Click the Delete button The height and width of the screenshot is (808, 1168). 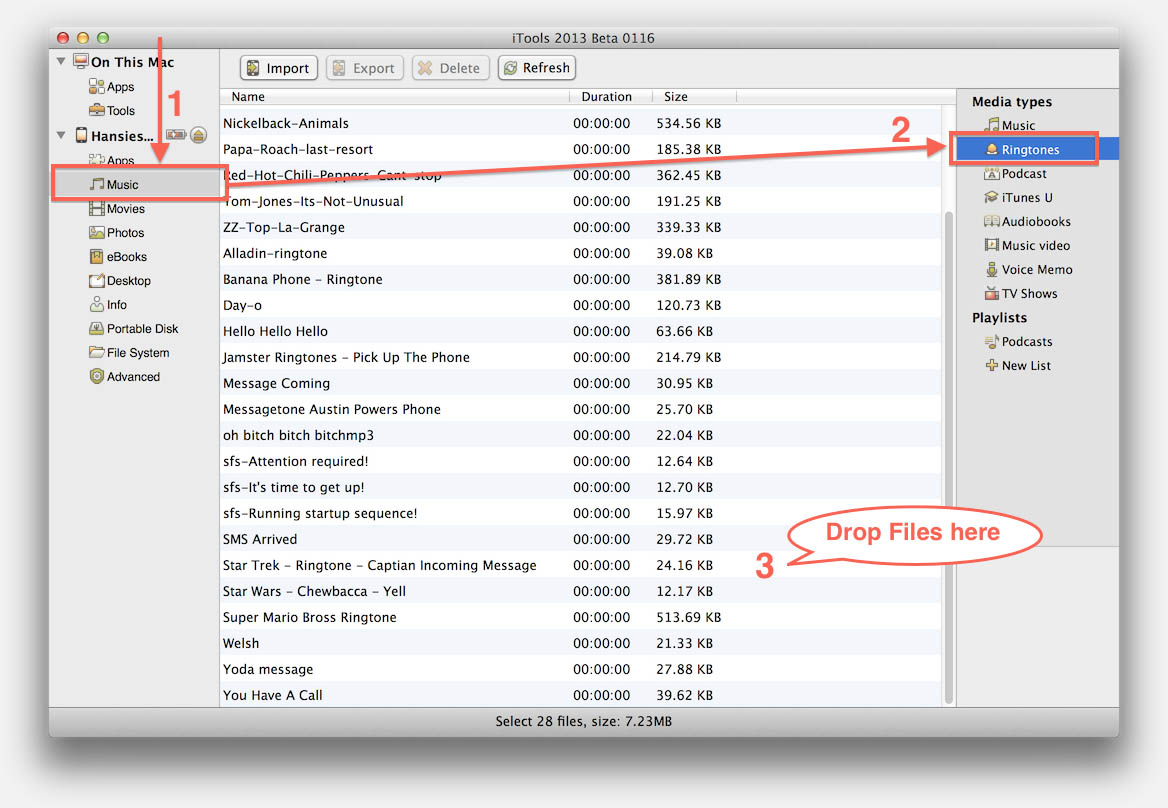coord(450,68)
